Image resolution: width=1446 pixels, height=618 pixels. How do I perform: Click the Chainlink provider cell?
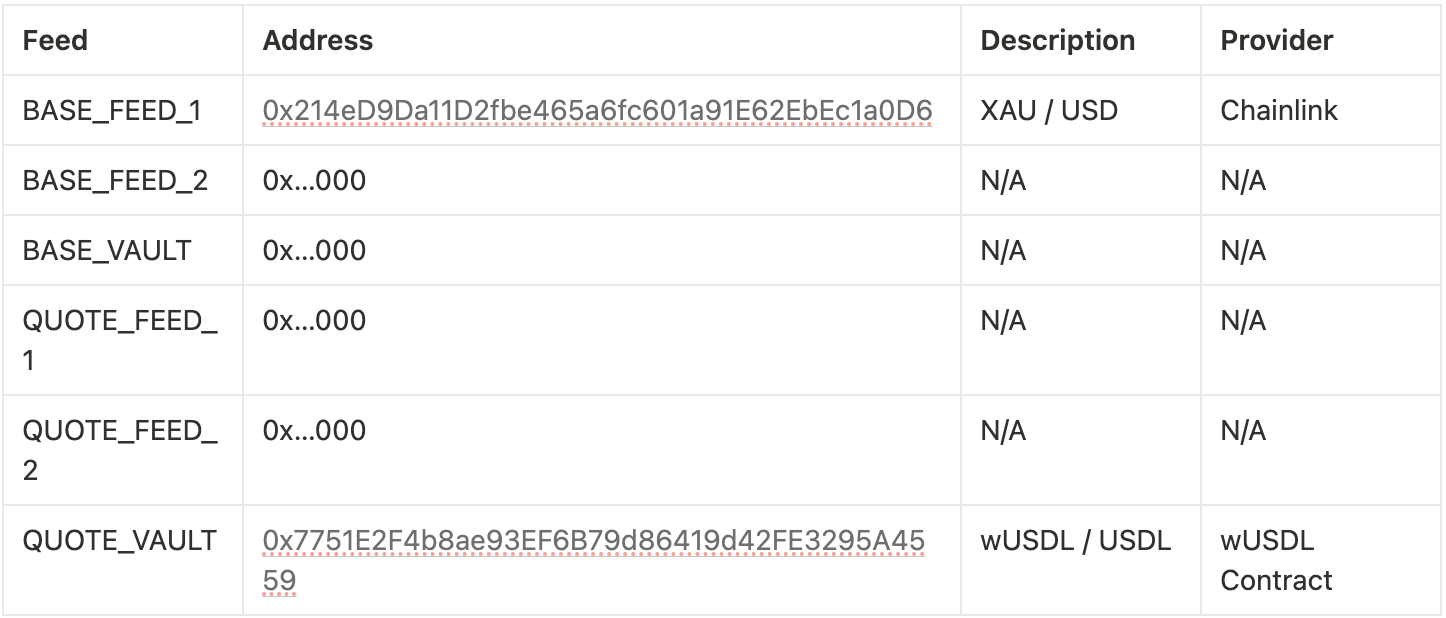point(1278,111)
